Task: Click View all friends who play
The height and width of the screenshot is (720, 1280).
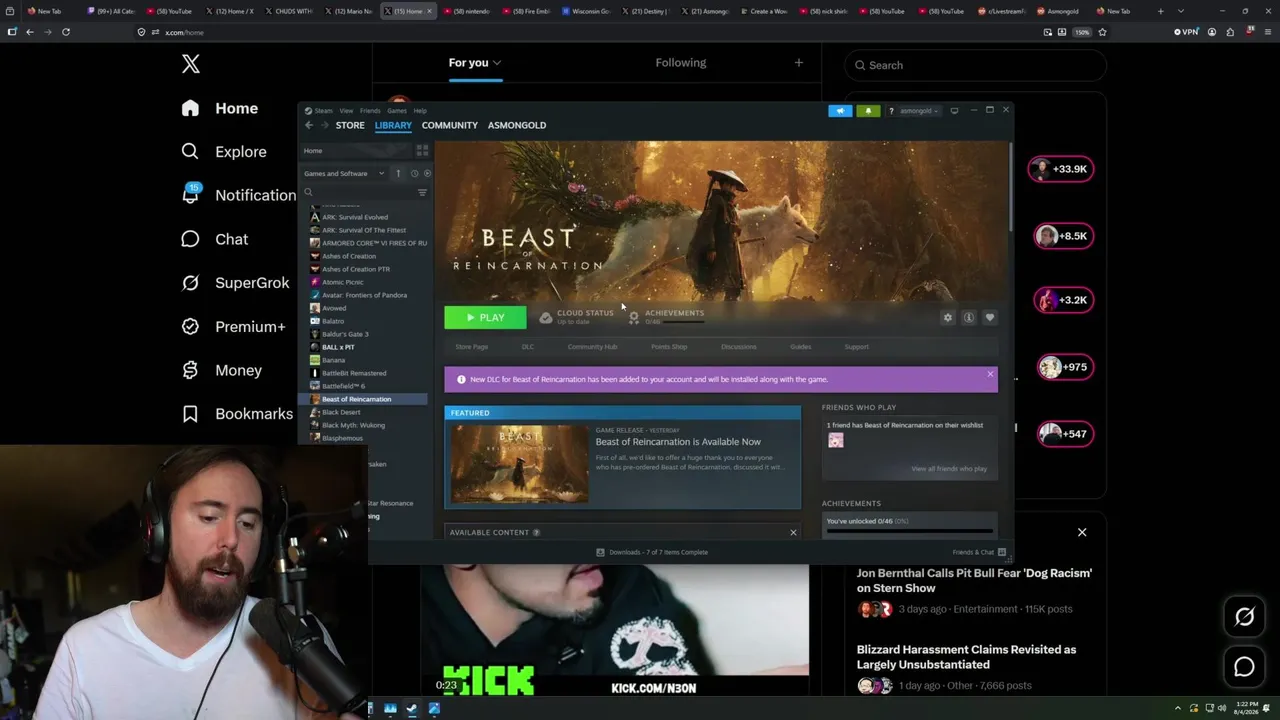Action: (x=949, y=469)
